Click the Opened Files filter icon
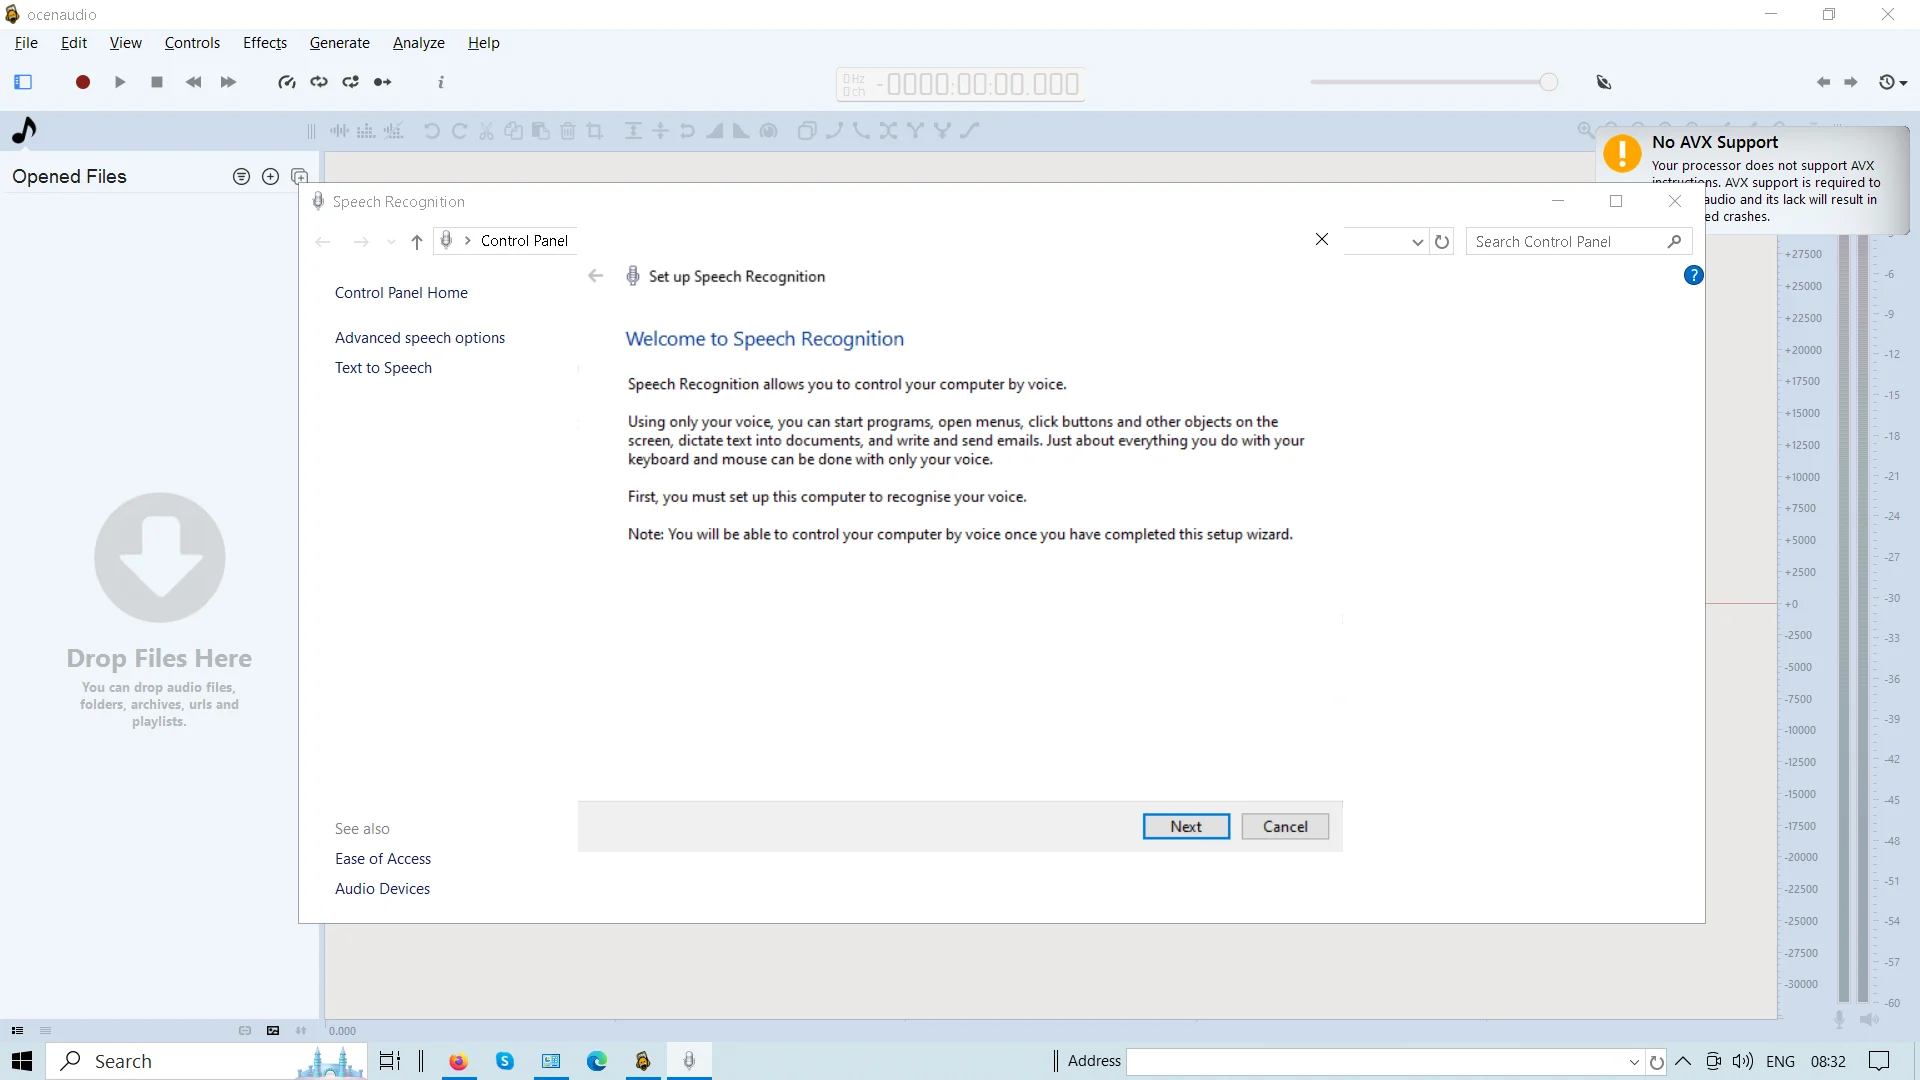 (x=241, y=177)
